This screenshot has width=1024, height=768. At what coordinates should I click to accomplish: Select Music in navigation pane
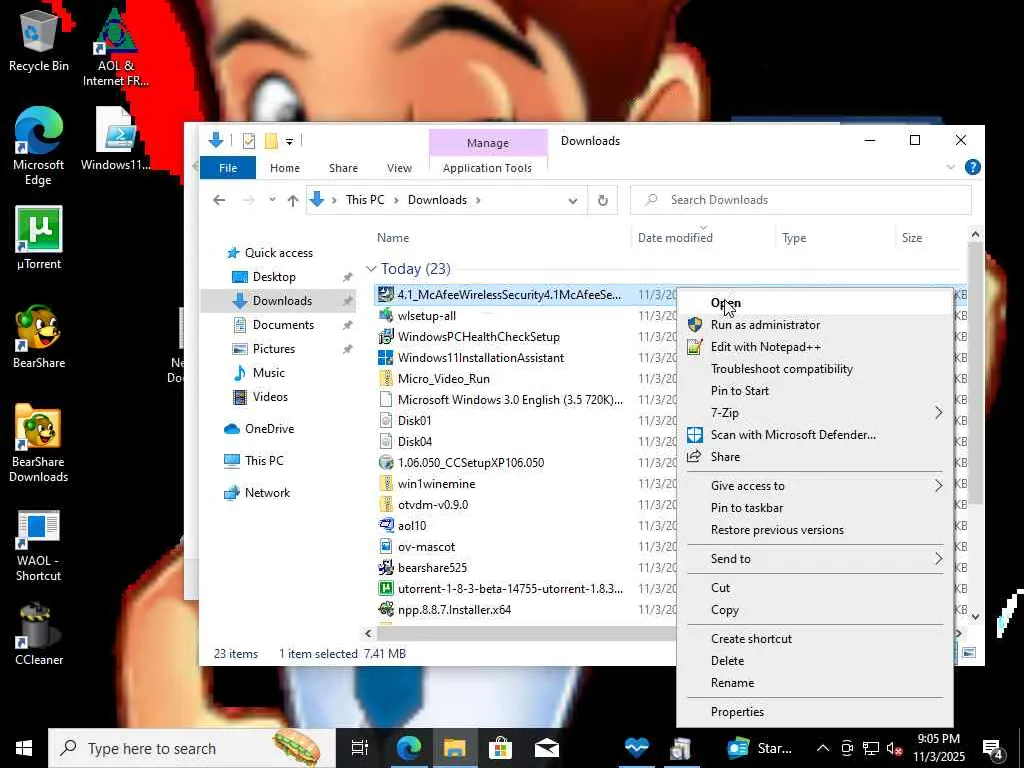click(x=259, y=373)
